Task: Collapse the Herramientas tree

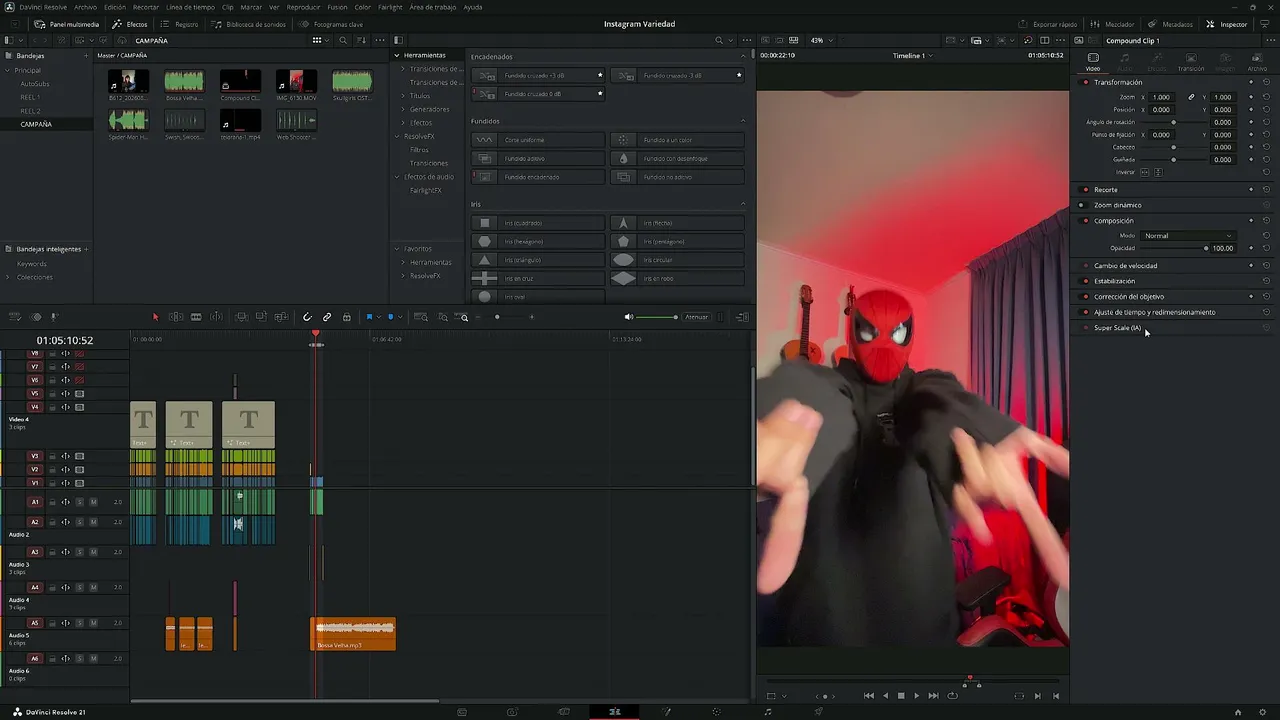Action: (397, 55)
